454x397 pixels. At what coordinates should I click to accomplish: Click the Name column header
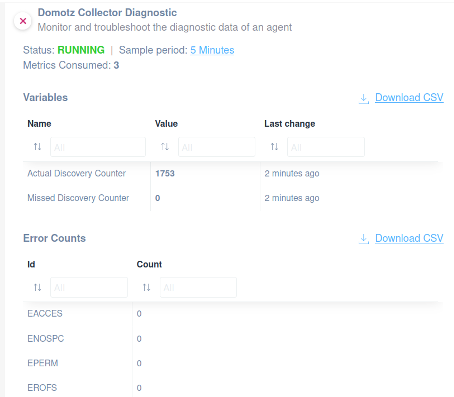[x=39, y=124]
